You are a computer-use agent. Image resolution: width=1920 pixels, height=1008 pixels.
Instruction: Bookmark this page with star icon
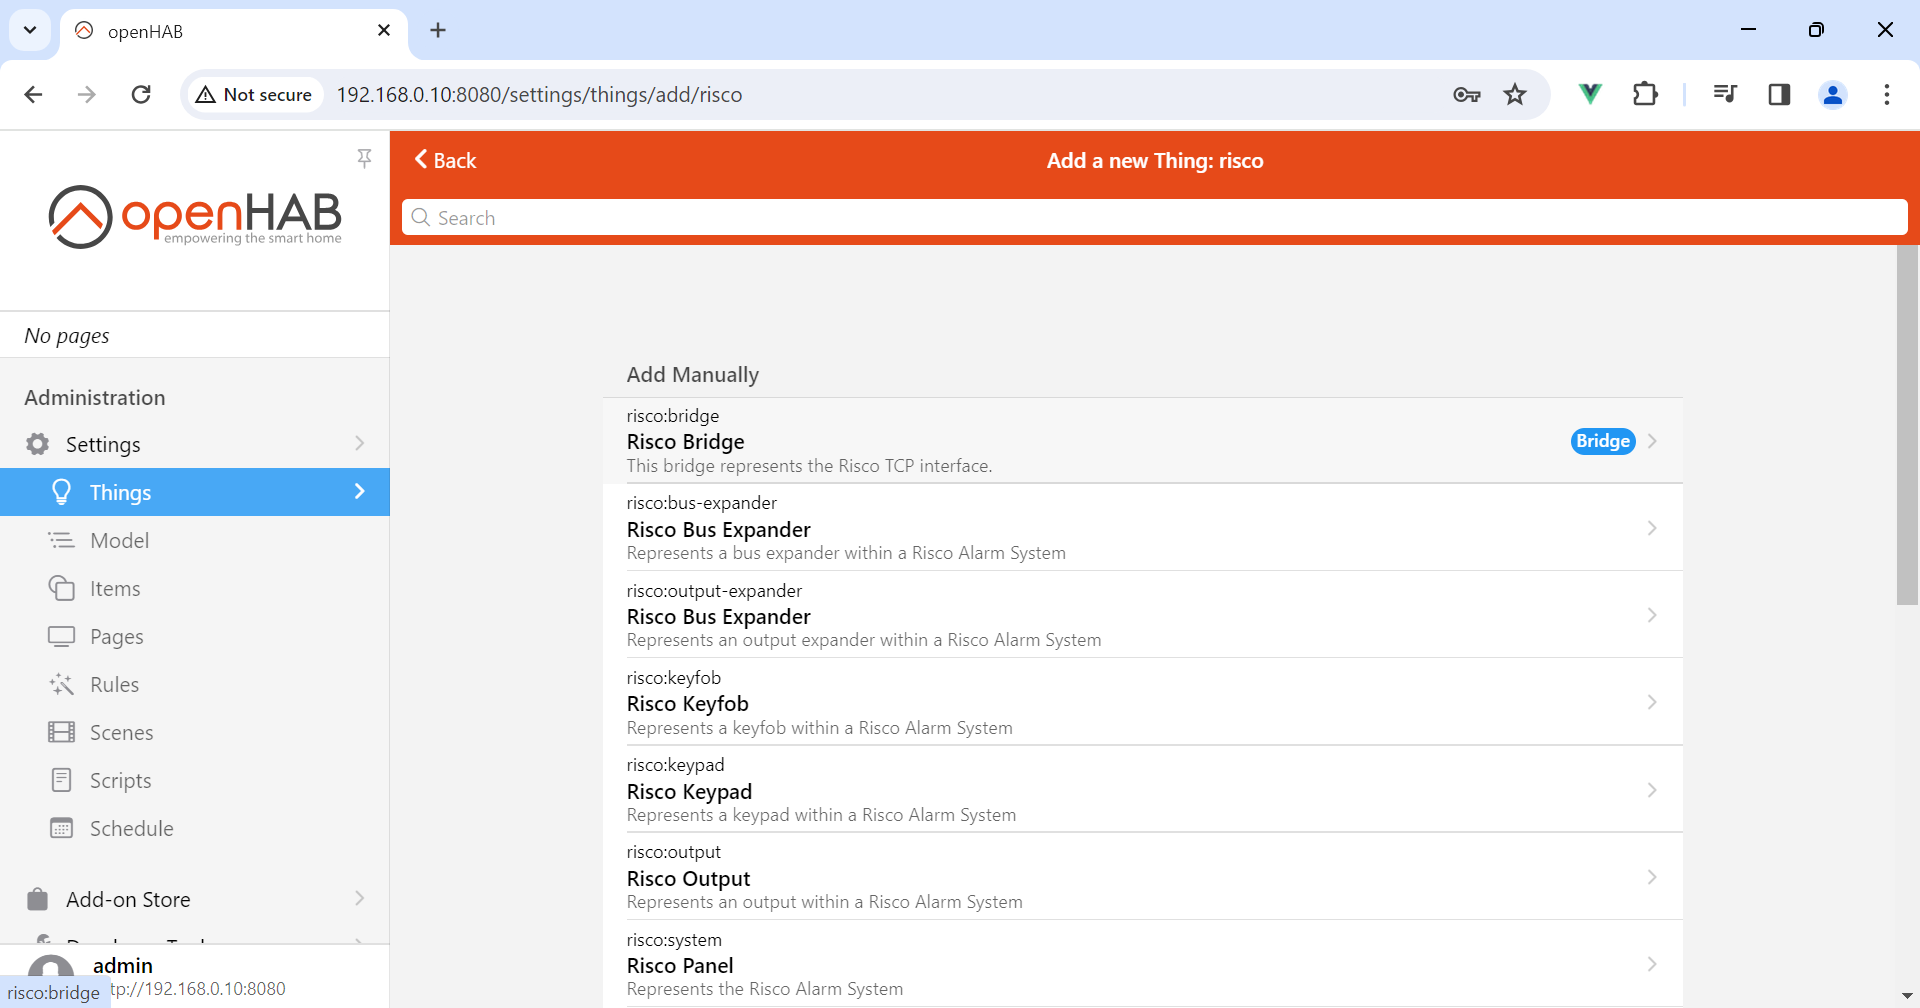[x=1515, y=94]
